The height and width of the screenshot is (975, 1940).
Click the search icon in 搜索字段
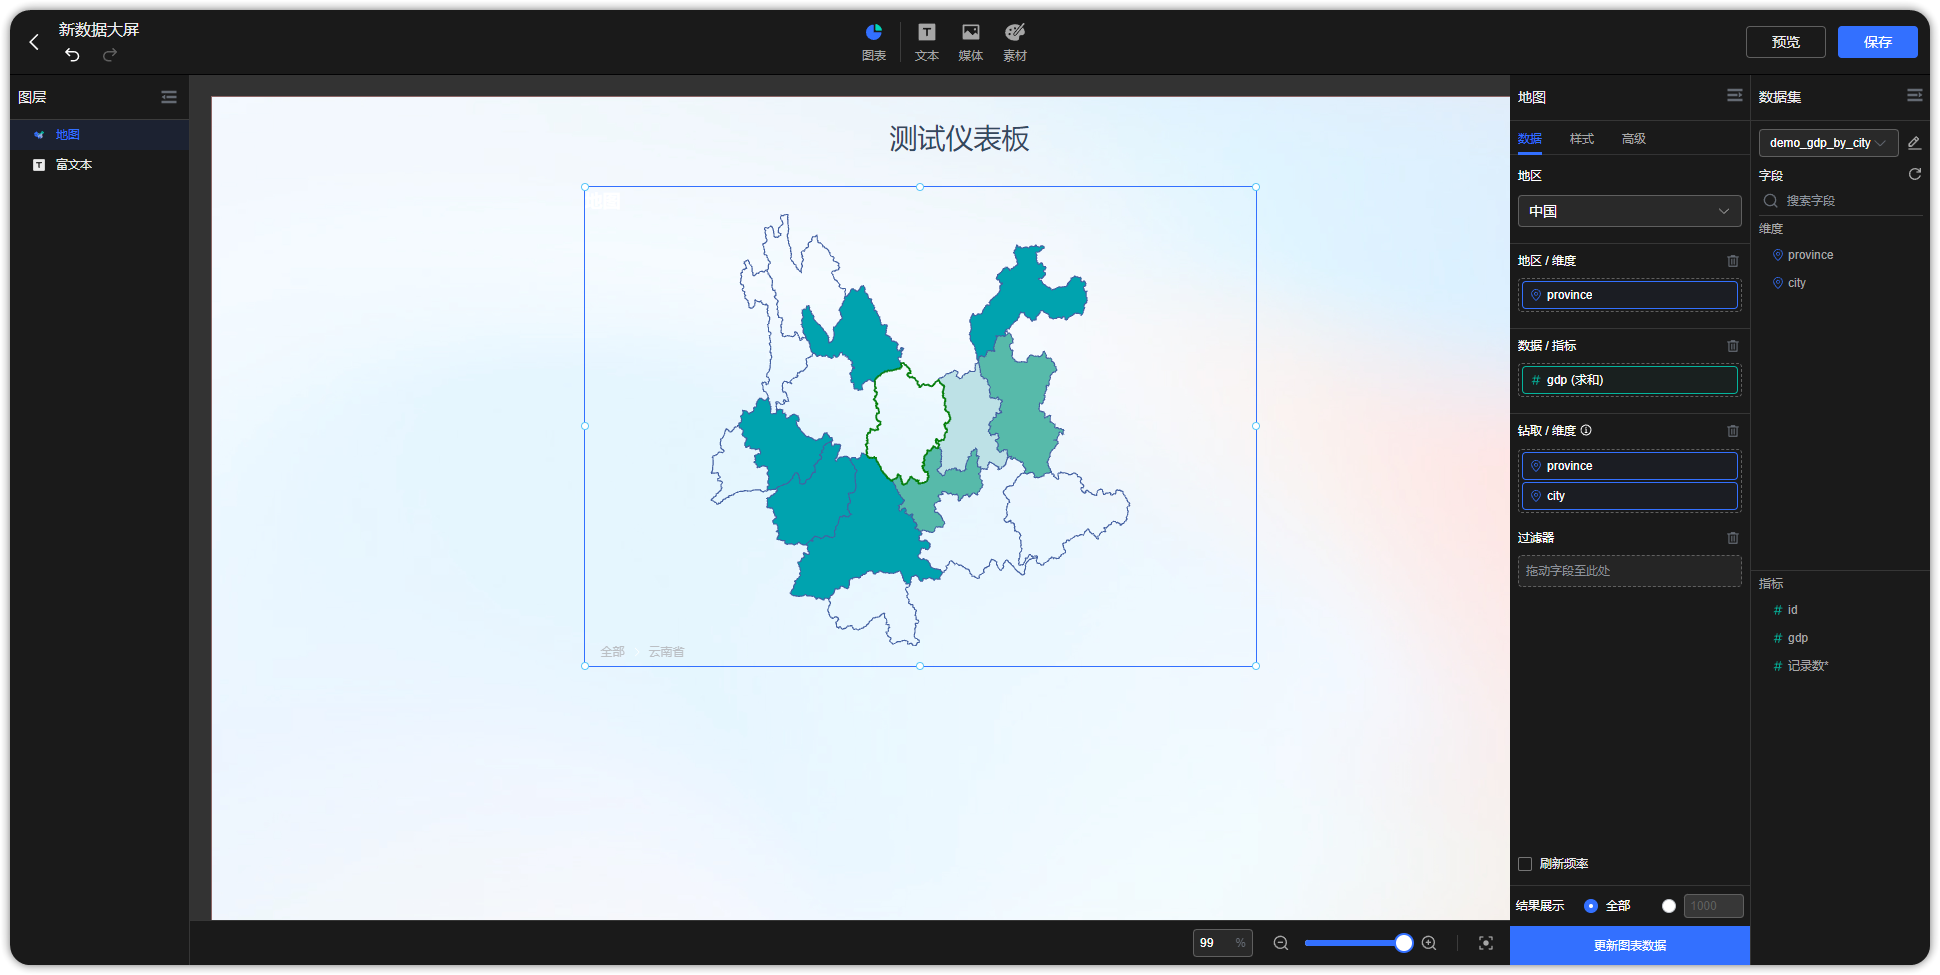tap(1771, 201)
